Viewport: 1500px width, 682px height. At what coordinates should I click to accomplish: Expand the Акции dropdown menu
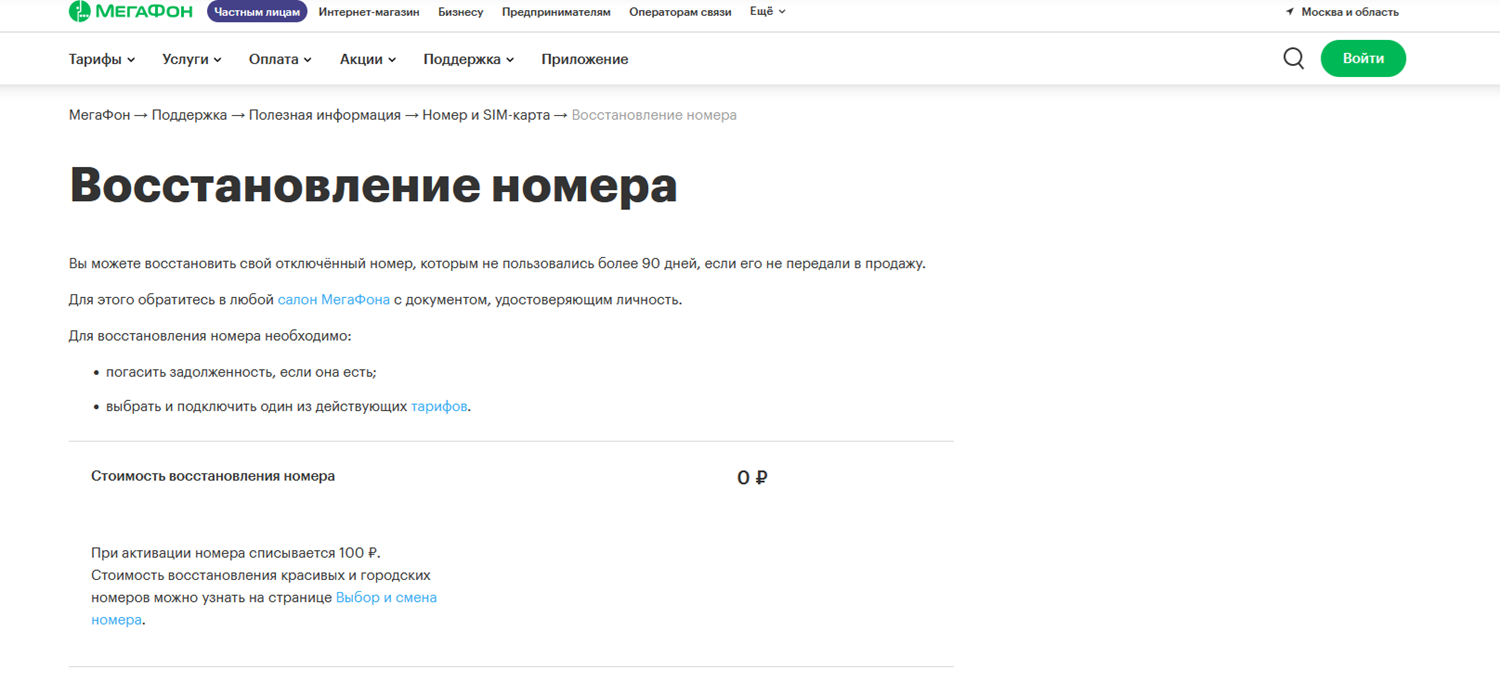point(368,59)
